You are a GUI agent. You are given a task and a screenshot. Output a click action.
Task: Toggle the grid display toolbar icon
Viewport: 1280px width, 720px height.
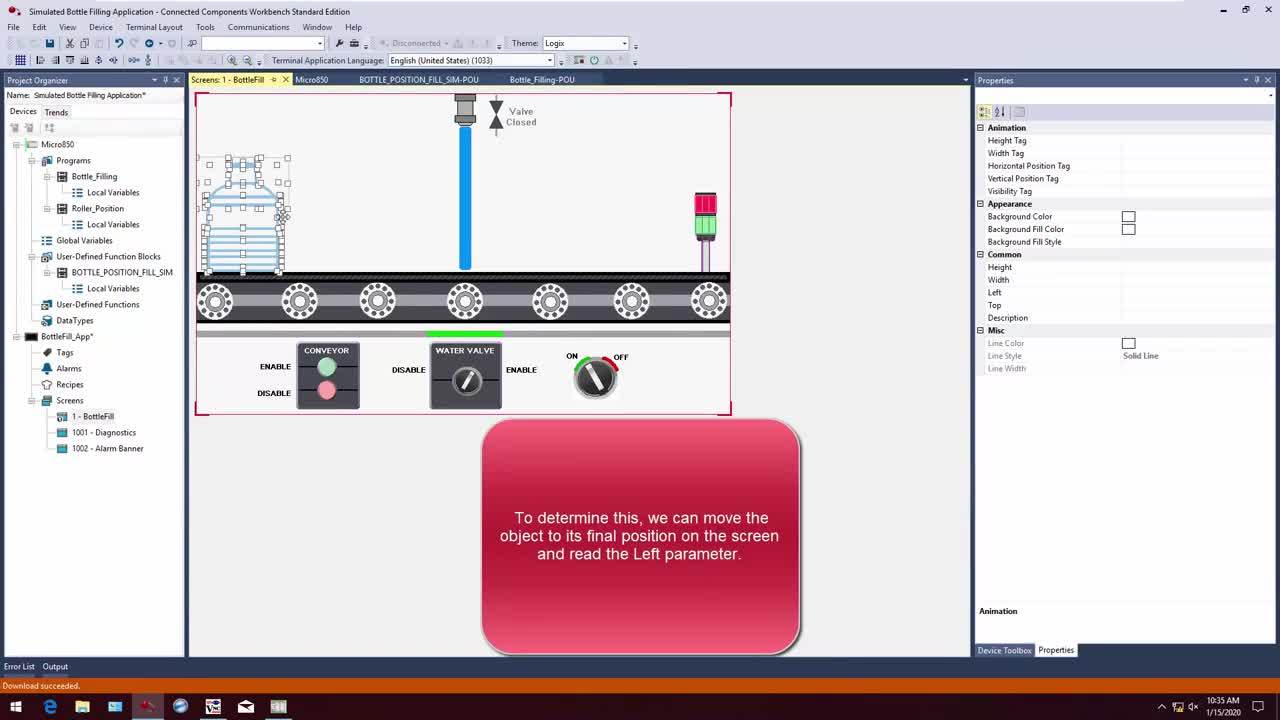[20, 61]
